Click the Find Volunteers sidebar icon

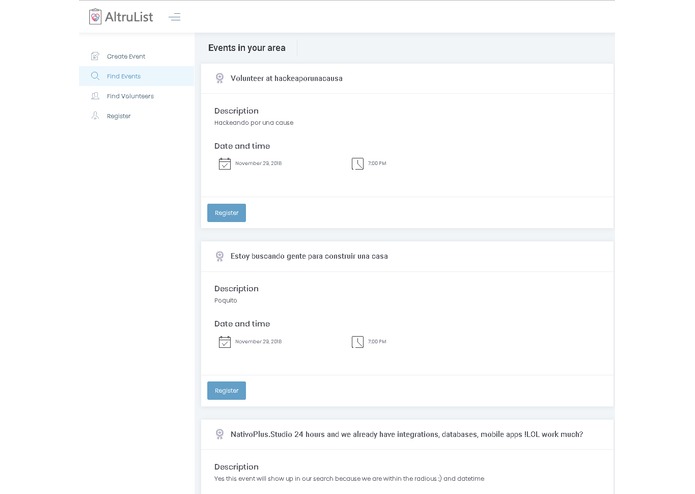[x=95, y=96]
